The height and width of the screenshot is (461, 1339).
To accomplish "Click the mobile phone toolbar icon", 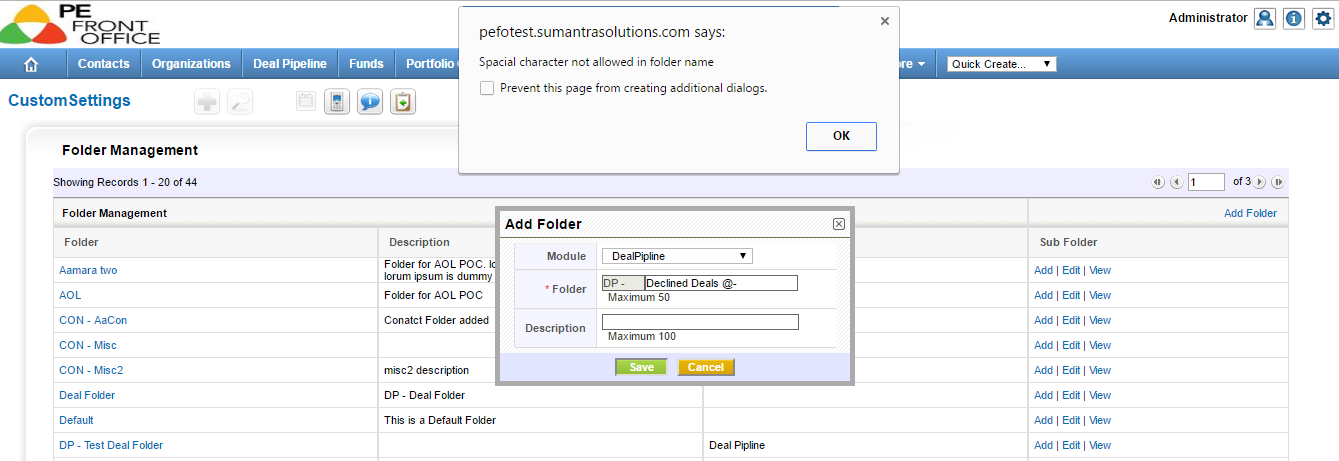I will coord(338,101).
